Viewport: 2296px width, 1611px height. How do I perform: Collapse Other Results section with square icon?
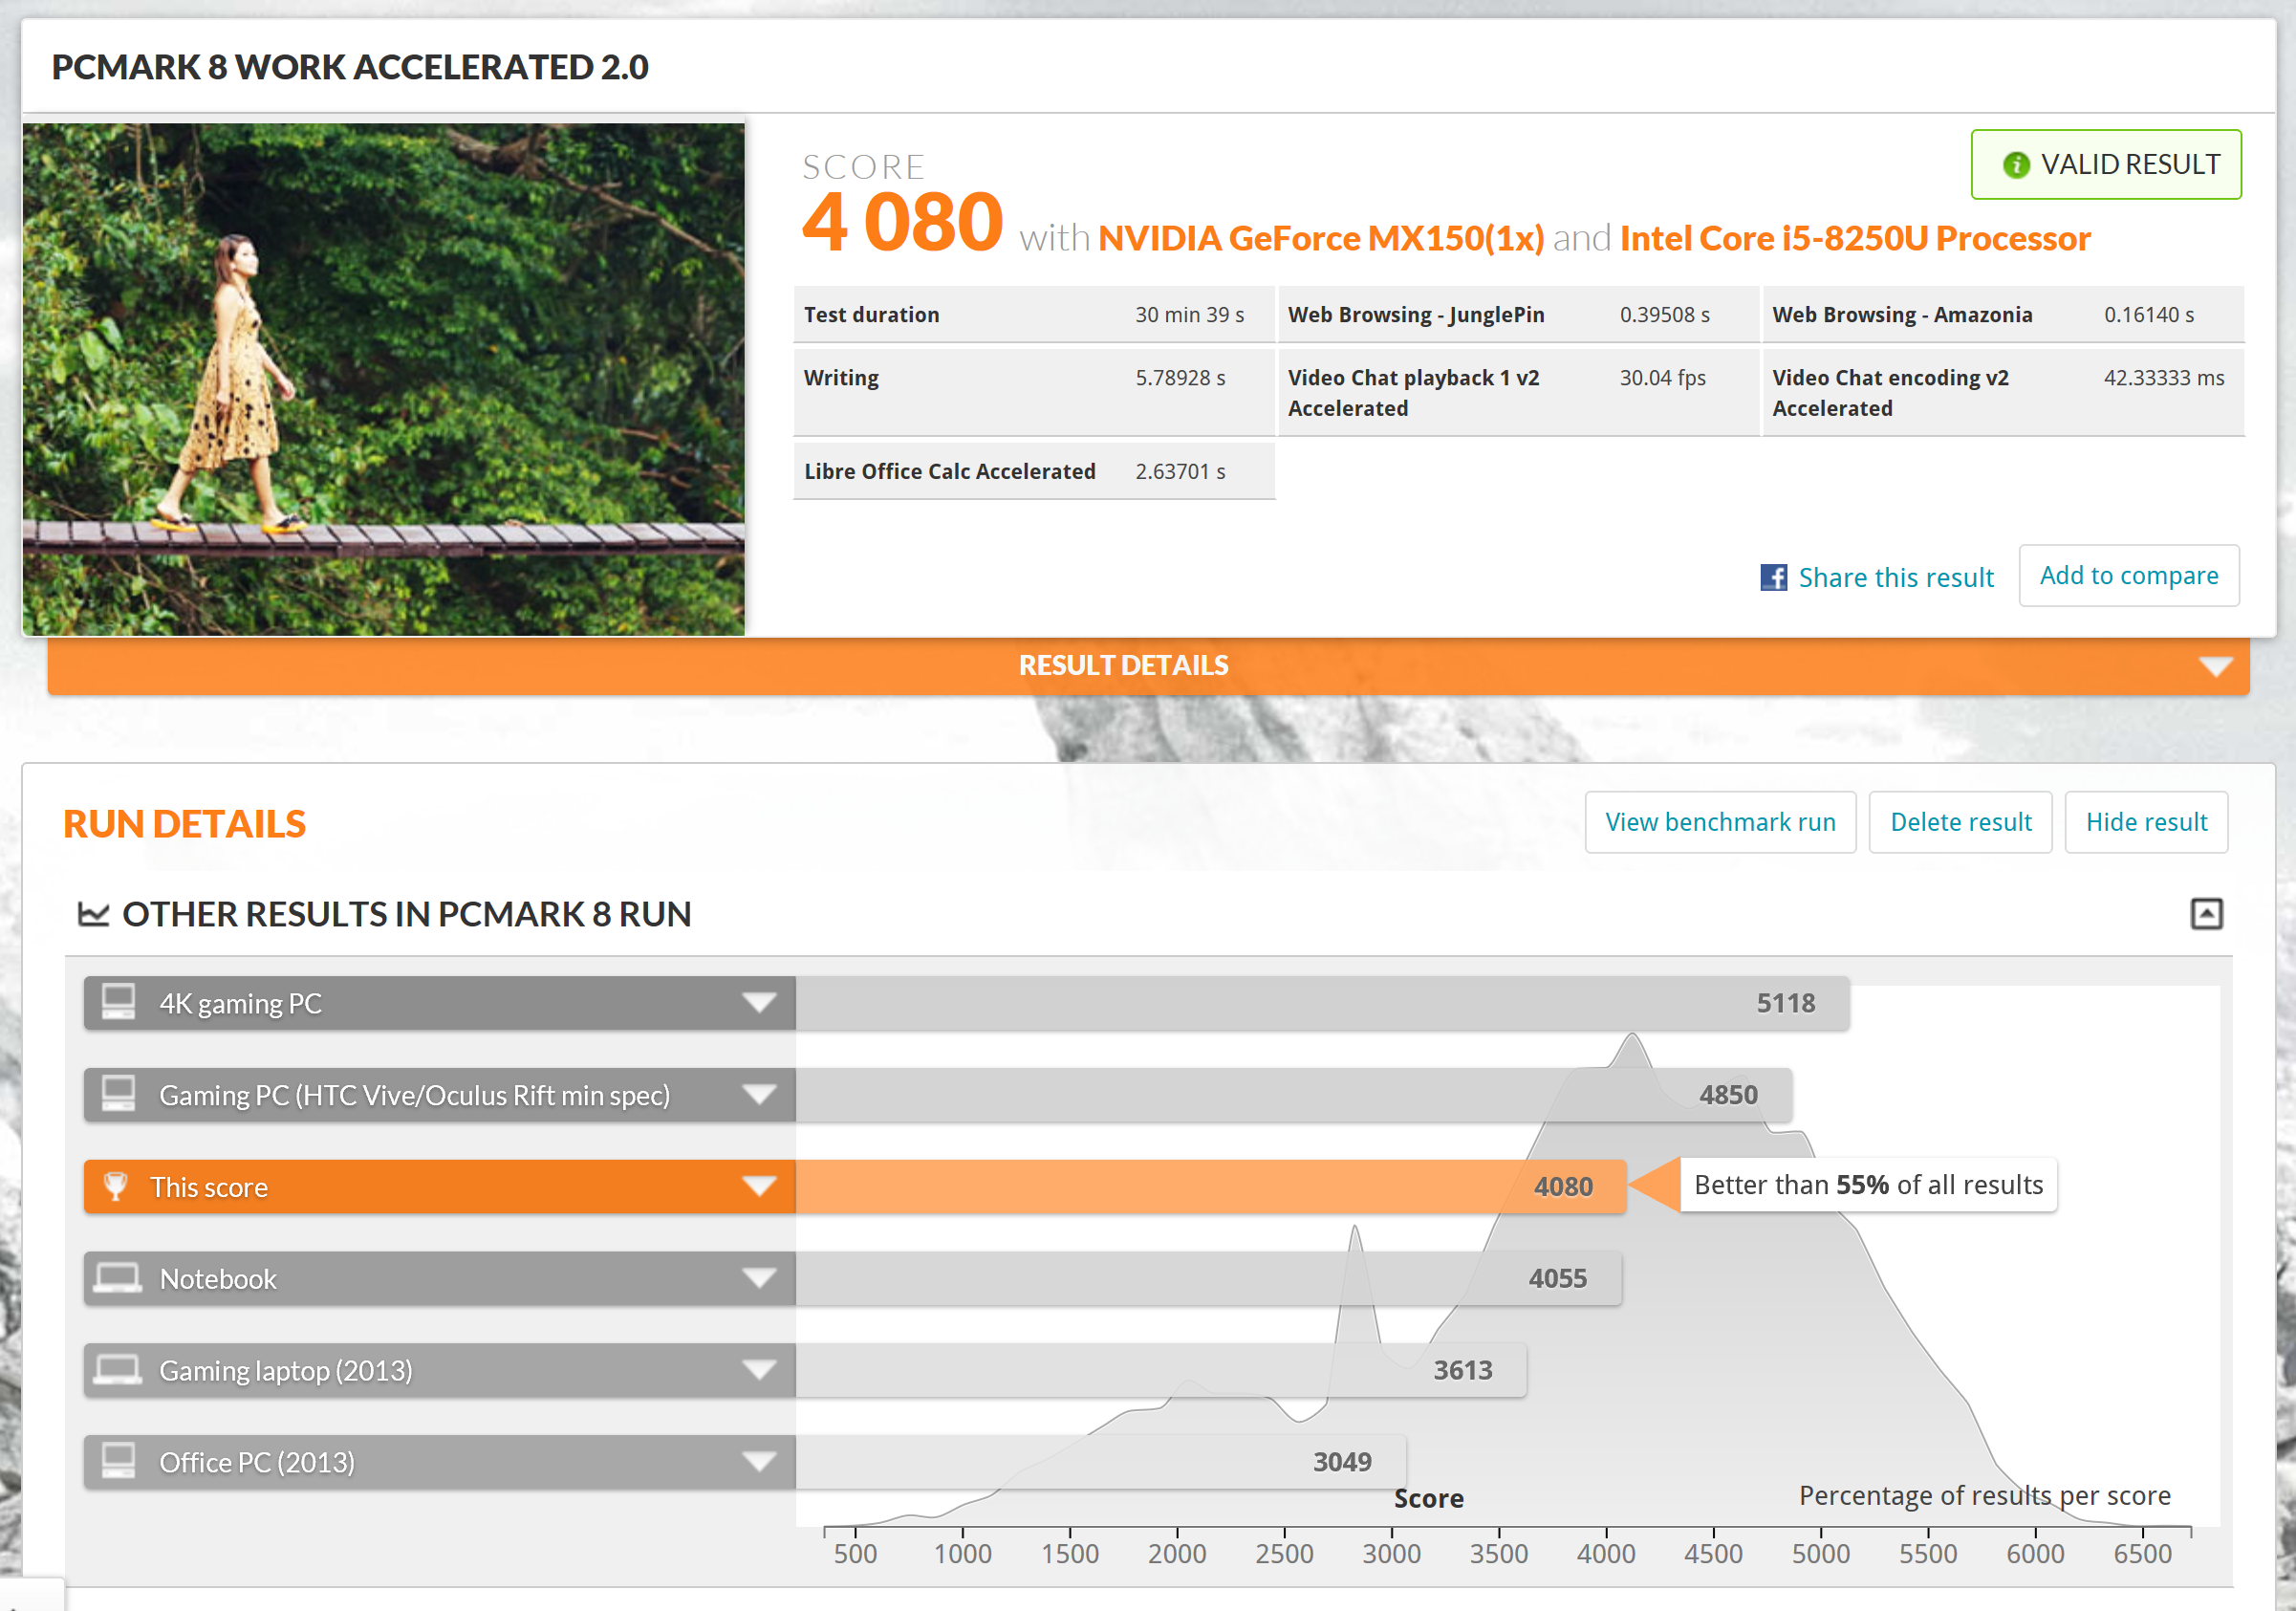[x=2206, y=913]
